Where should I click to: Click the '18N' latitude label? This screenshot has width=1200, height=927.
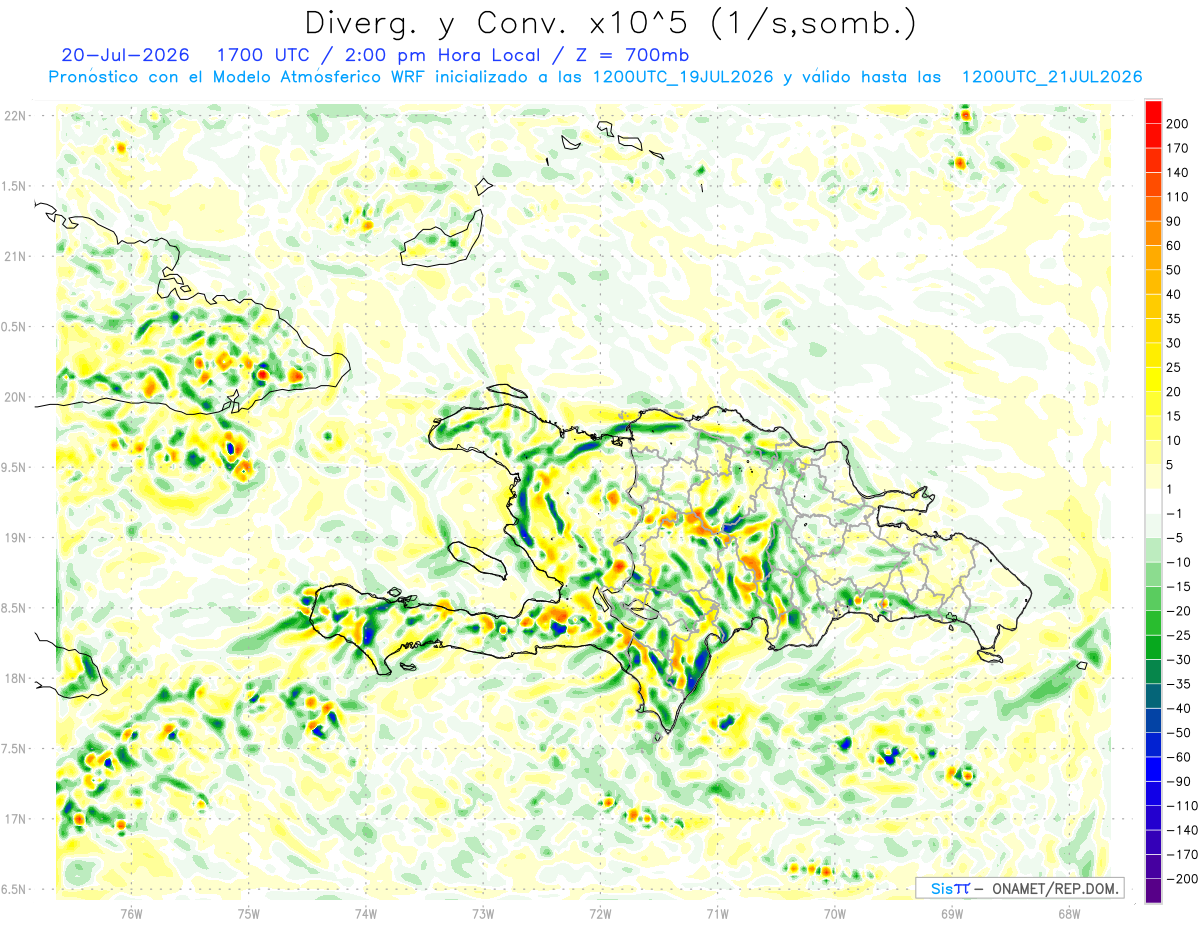click(15, 678)
